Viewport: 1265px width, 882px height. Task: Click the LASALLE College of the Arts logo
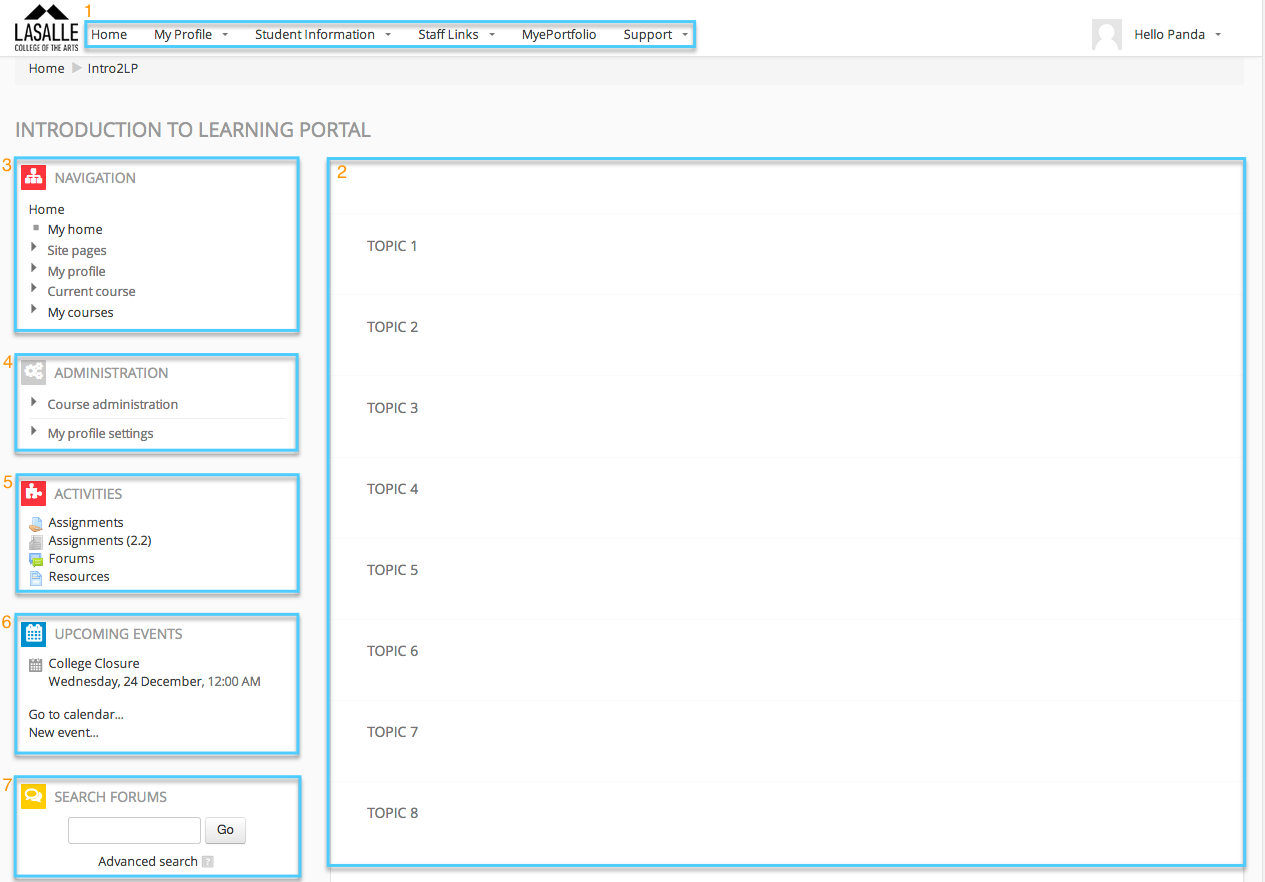click(46, 29)
